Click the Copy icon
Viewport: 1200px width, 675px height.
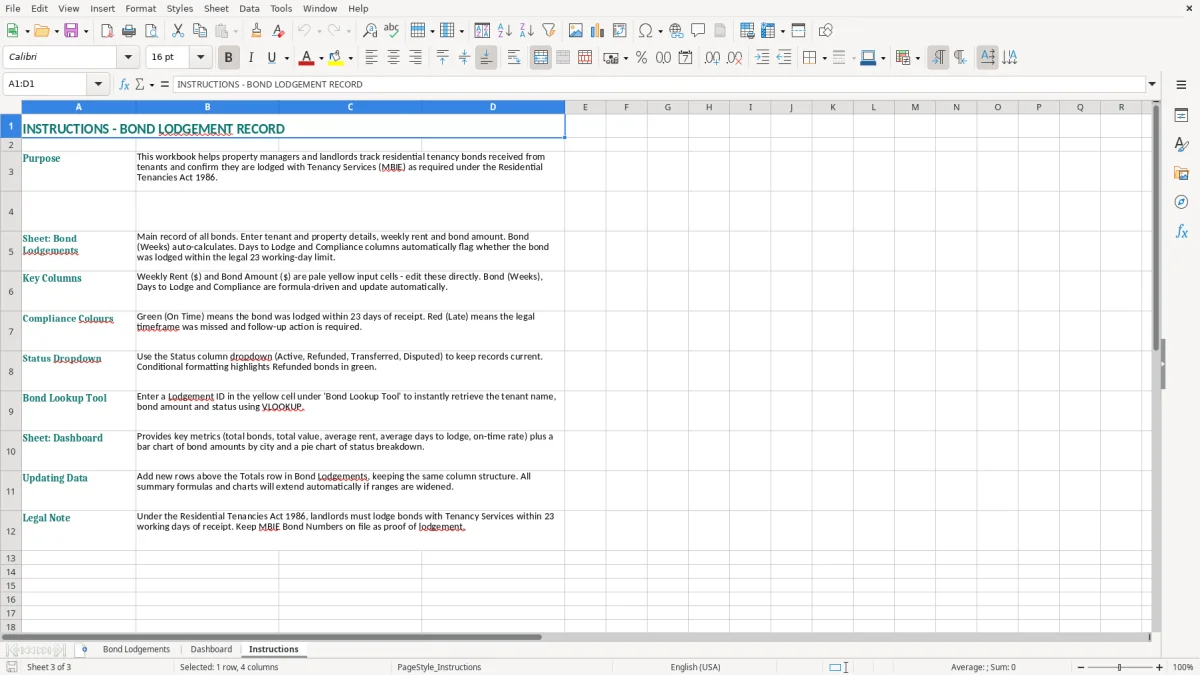pos(200,31)
